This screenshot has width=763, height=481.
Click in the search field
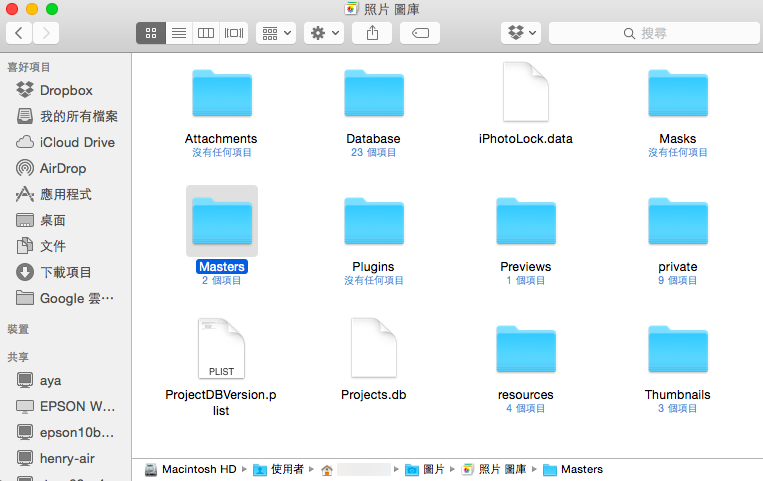654,33
